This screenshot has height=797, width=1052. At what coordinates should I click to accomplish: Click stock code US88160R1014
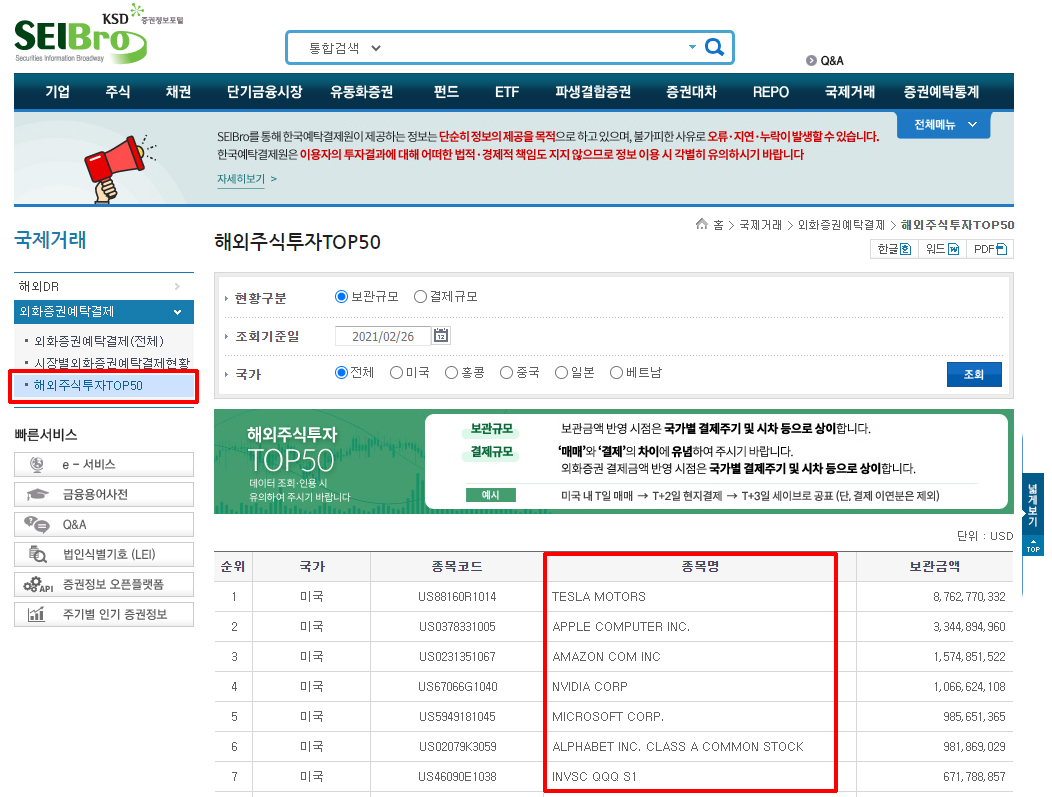click(457, 596)
